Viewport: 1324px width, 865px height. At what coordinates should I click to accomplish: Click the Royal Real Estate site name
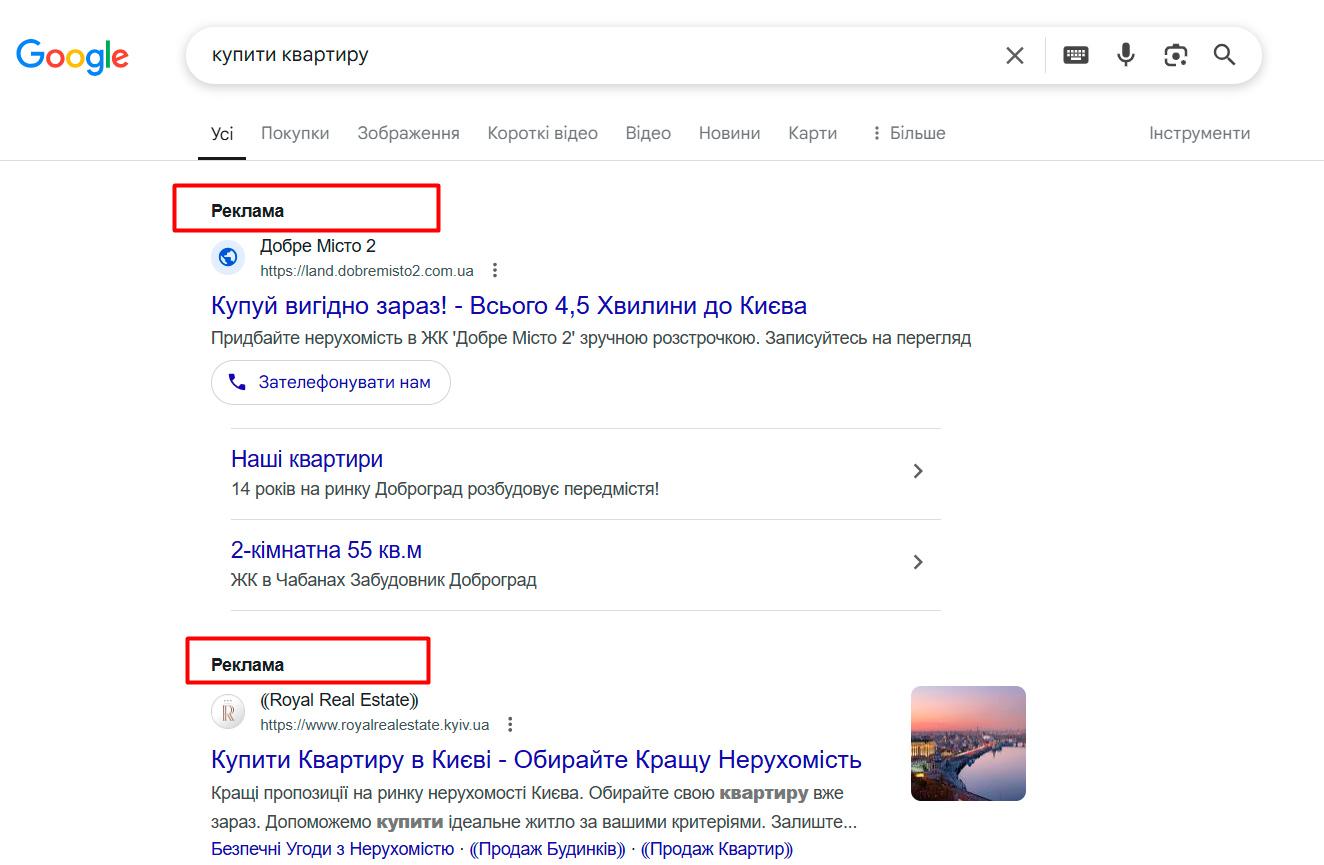339,700
